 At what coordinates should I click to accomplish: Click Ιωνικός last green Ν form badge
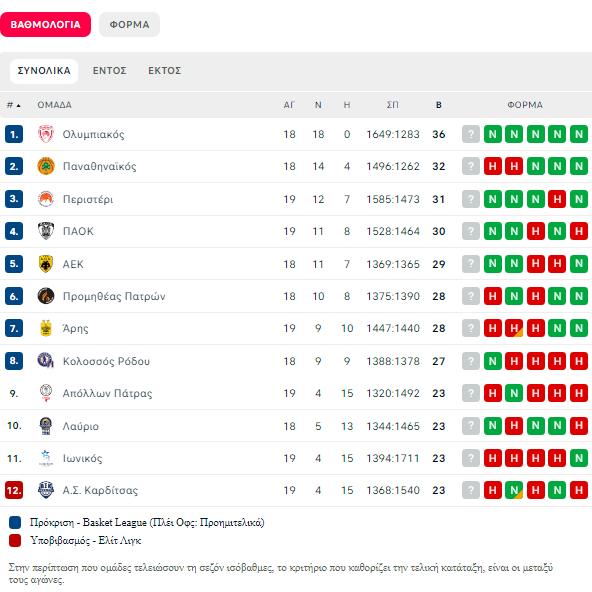coord(579,458)
